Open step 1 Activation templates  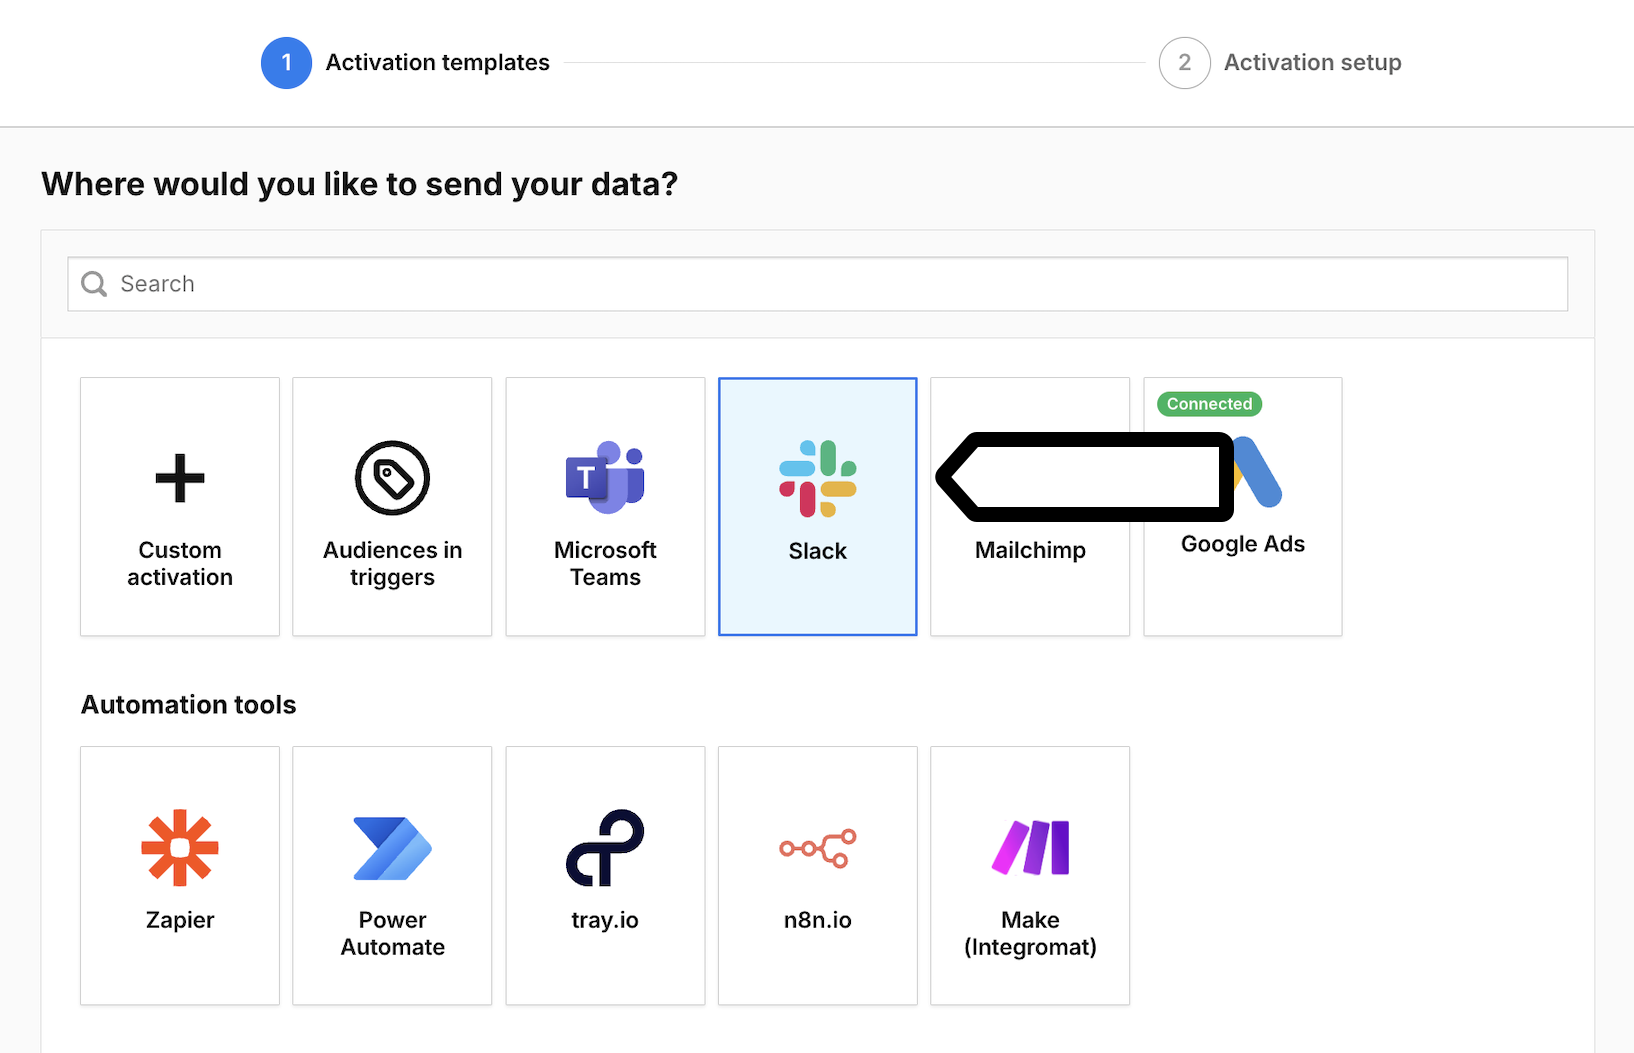(x=405, y=63)
